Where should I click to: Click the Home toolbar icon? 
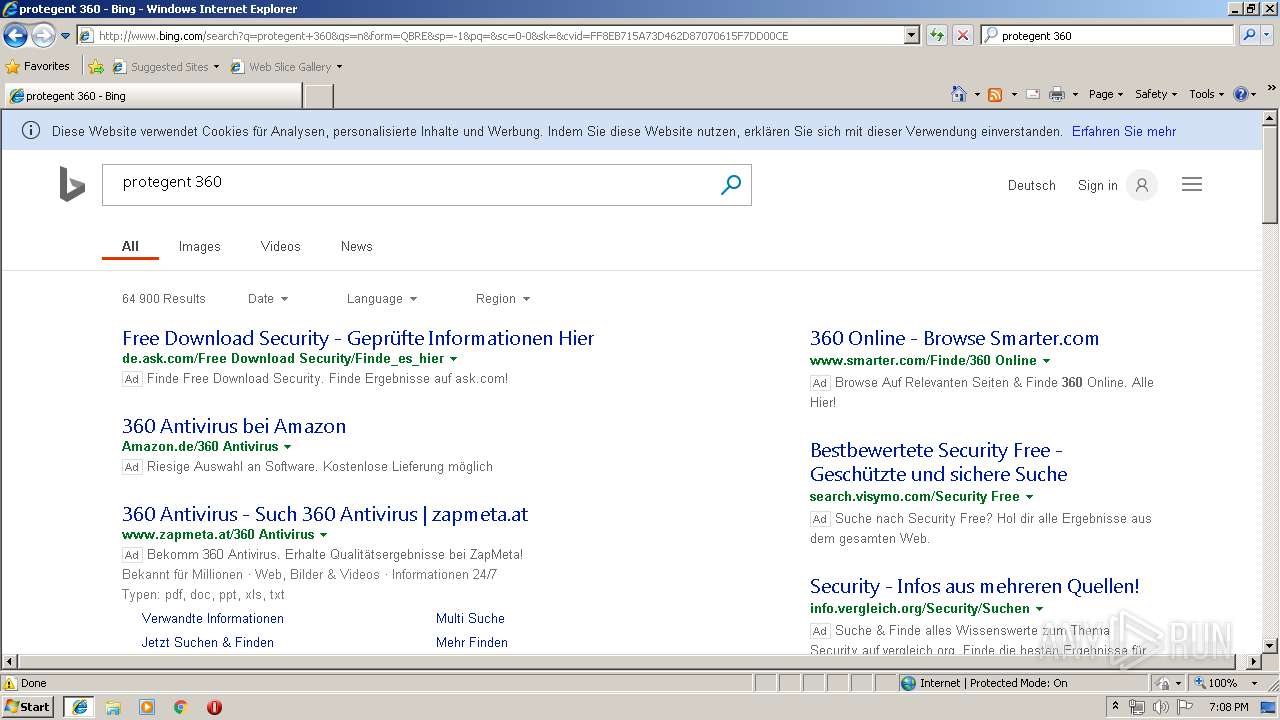(958, 94)
